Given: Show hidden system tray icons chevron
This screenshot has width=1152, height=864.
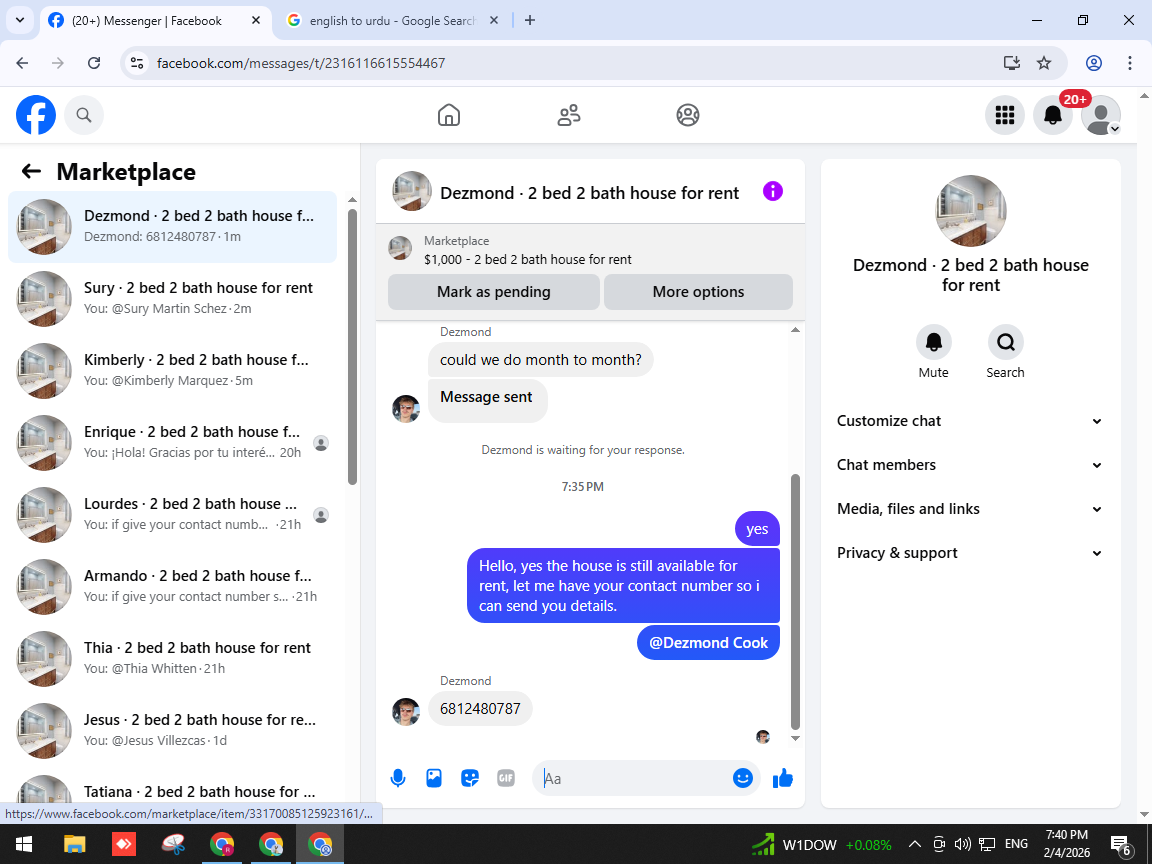Looking at the screenshot, I should pos(915,843).
